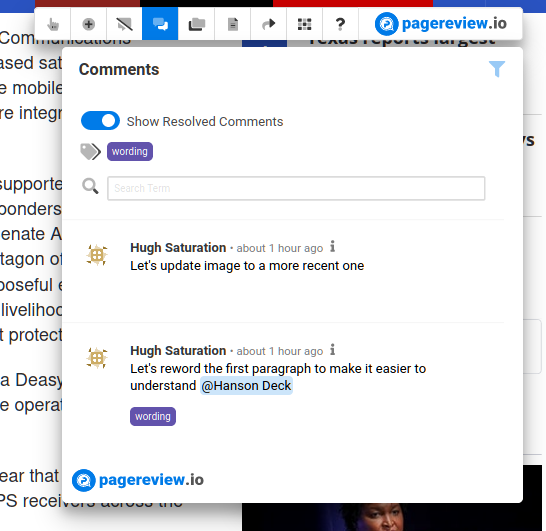Click the Show Resolved Comments label
Screen dimensions: 546x531
point(205,122)
